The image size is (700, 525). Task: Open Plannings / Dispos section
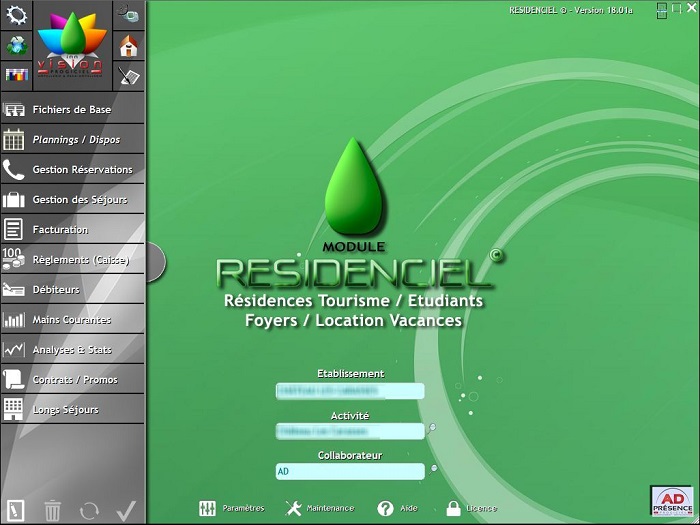[72, 140]
